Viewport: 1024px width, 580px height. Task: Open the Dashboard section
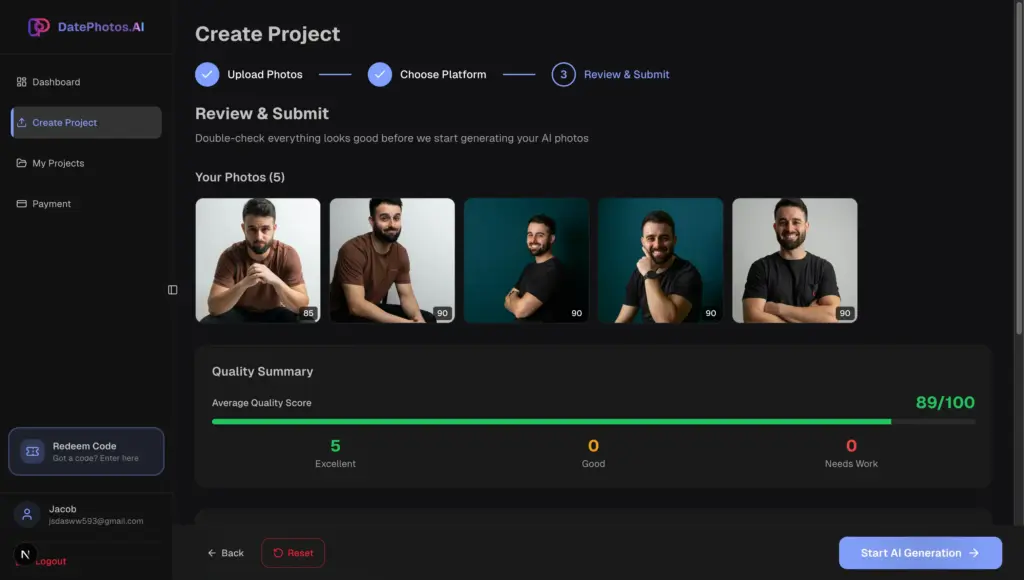56,81
